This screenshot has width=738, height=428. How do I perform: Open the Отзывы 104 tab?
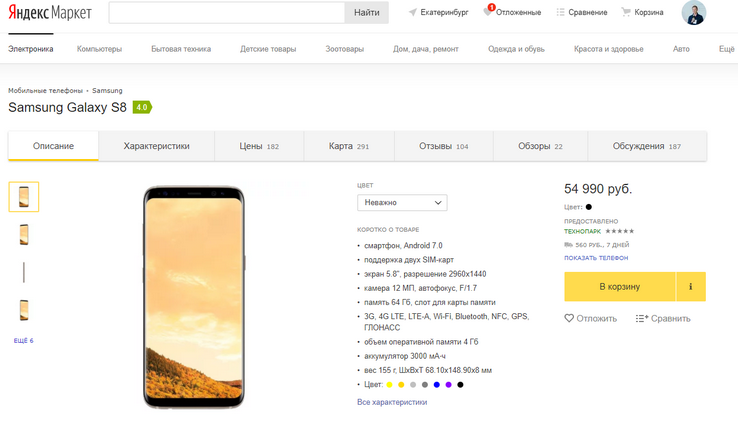pos(443,146)
